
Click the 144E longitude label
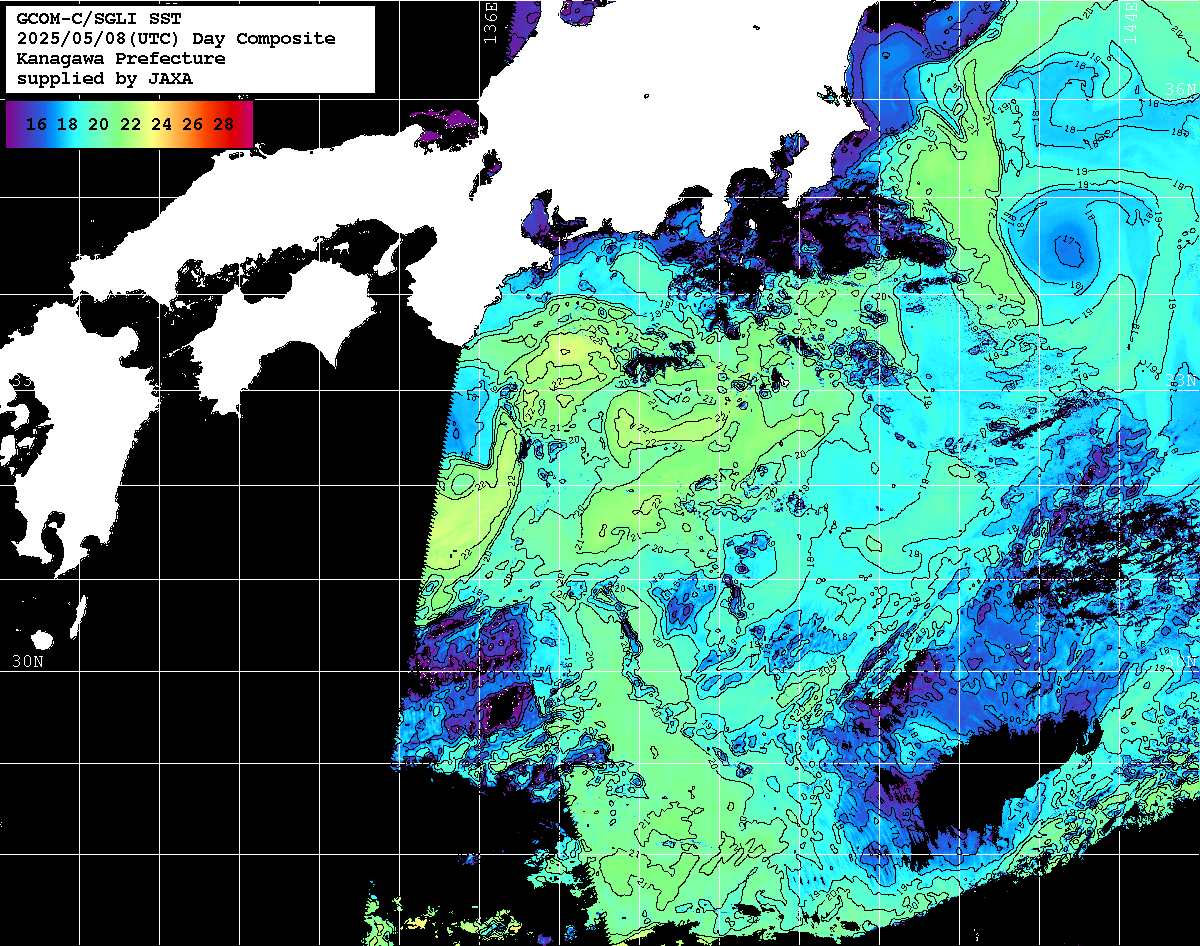pyautogui.click(x=1130, y=21)
